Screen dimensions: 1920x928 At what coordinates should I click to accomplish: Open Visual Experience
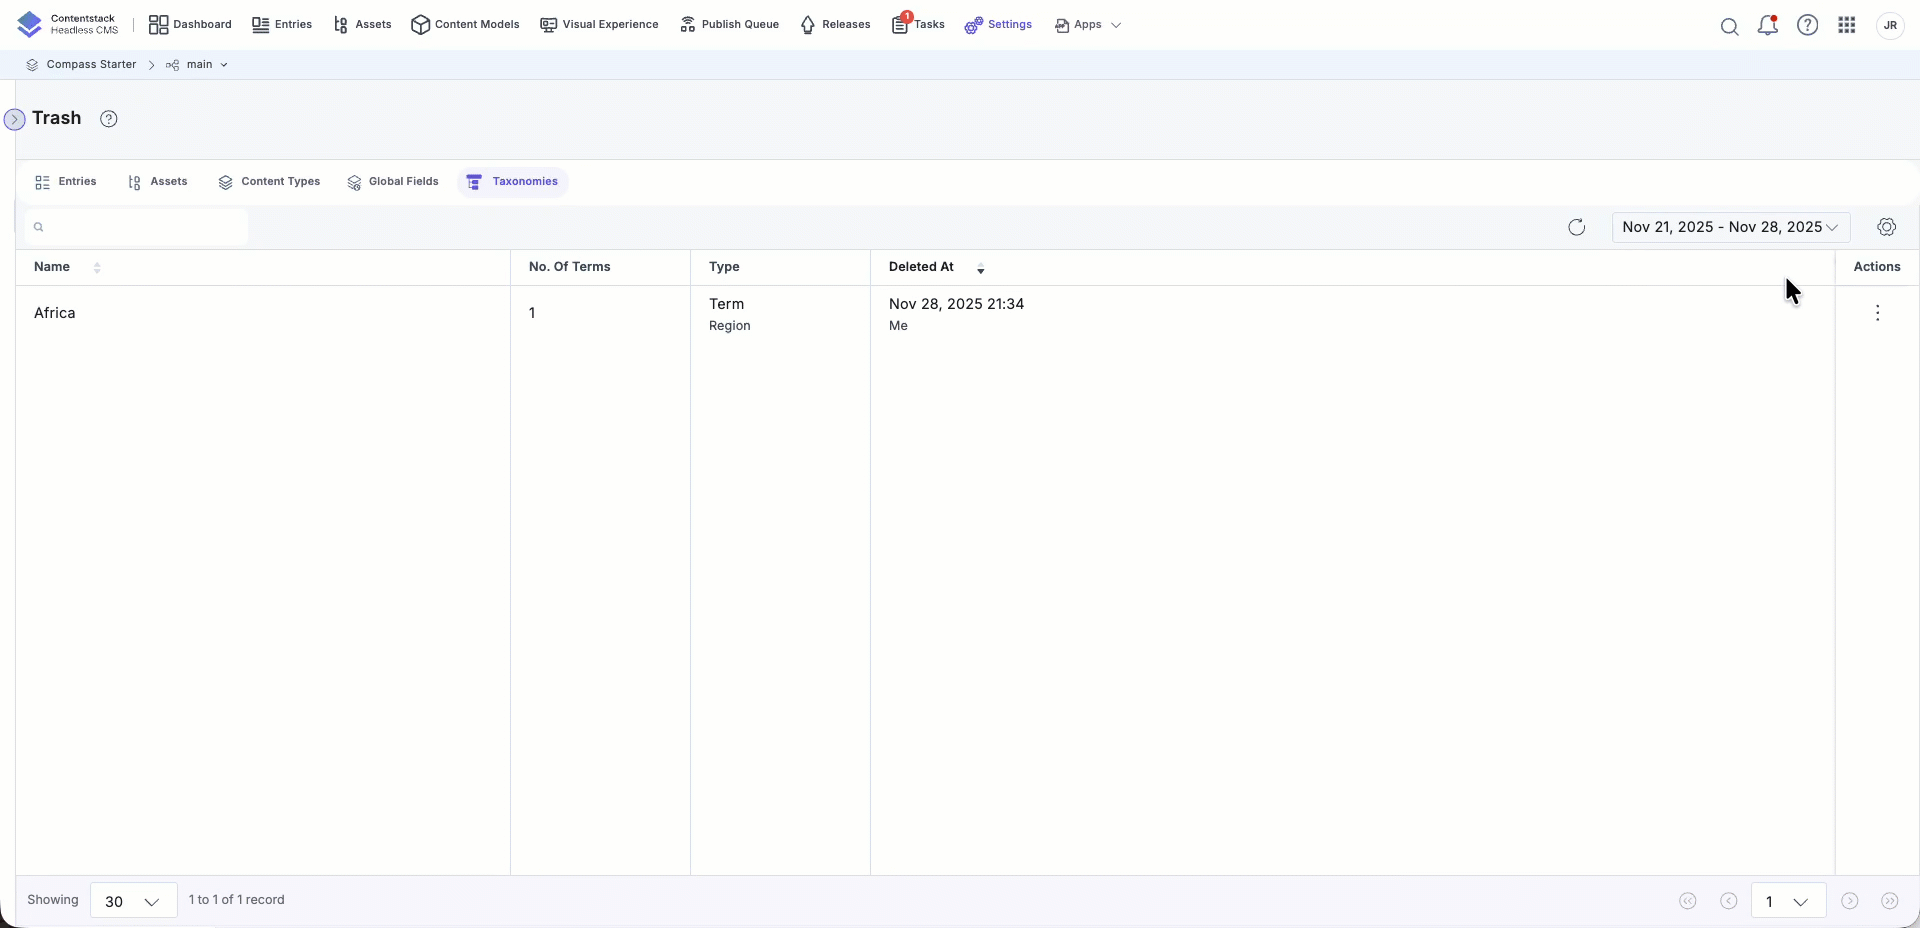pos(599,25)
